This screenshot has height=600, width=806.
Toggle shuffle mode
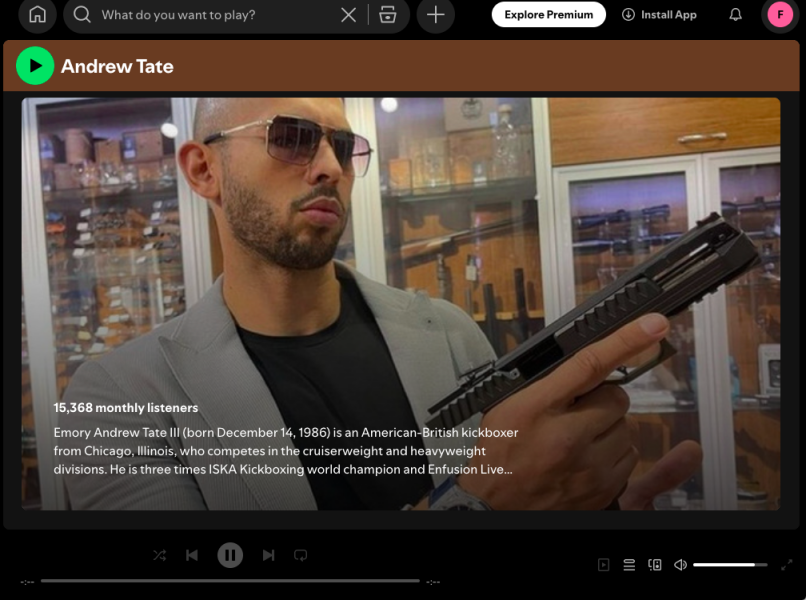tap(159, 555)
